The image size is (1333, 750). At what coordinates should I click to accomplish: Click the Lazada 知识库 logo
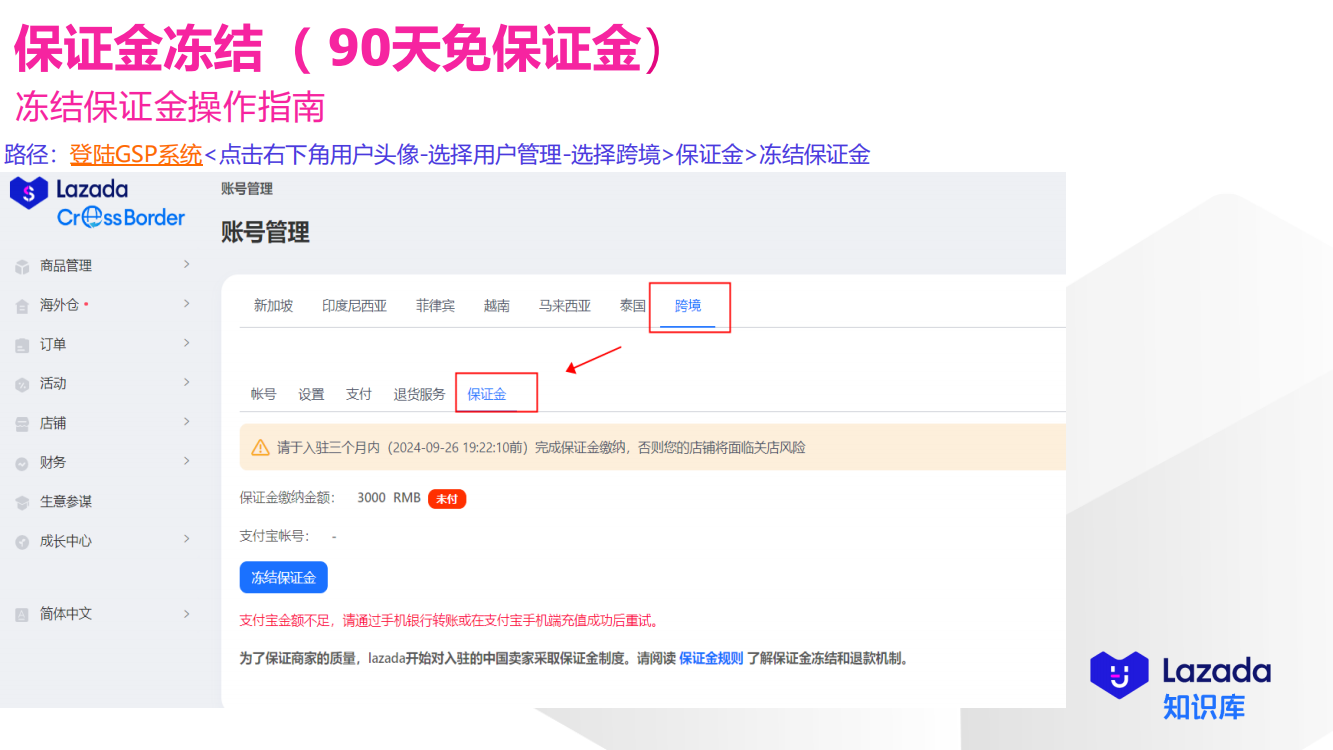click(x=1180, y=685)
